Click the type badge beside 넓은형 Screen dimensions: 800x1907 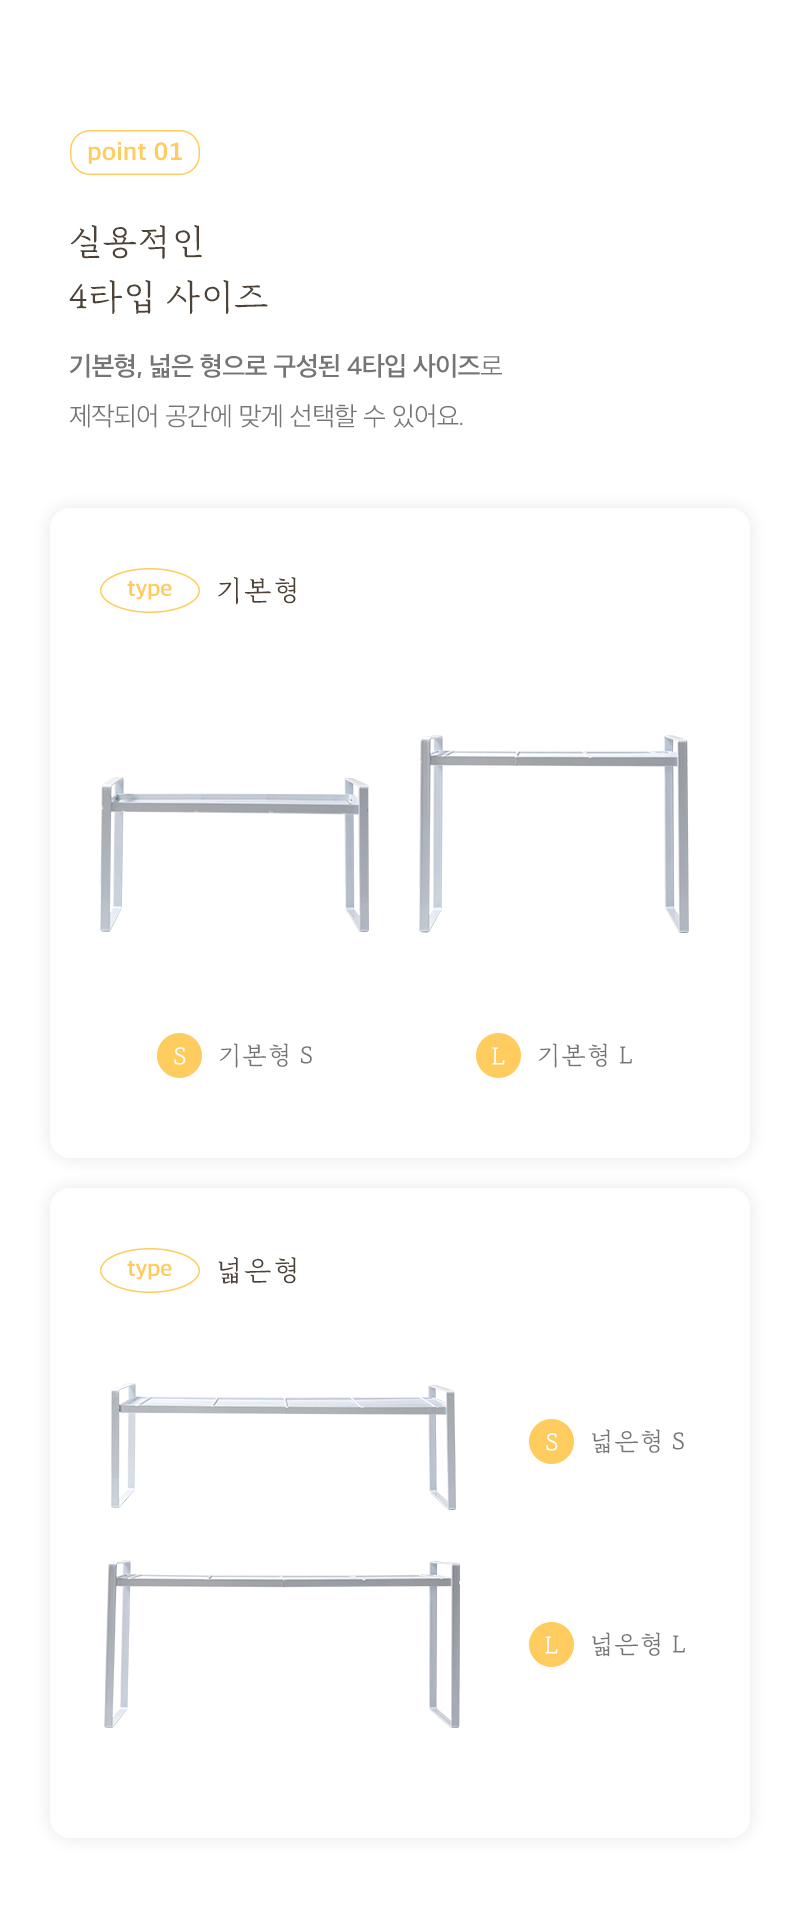click(150, 1270)
